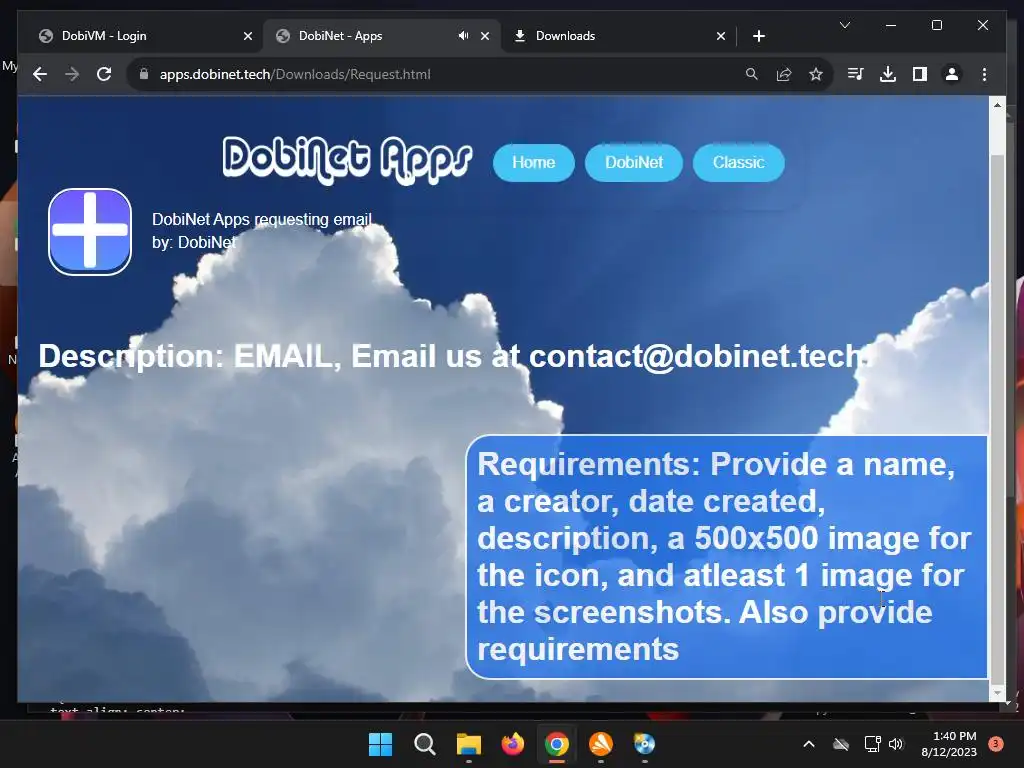Image resolution: width=1024 pixels, height=768 pixels.
Task: Click the 'DobiNet Apps requesting email' text
Action: (x=262, y=219)
